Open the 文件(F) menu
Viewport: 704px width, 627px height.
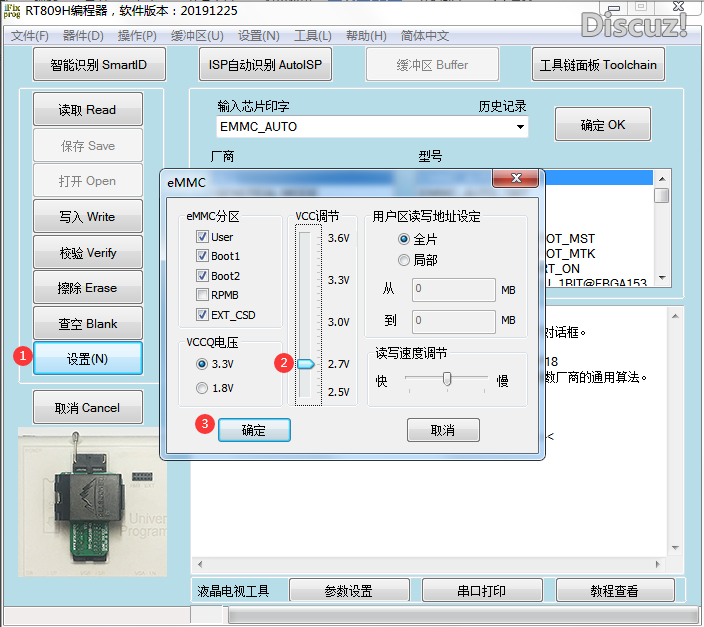(x=30, y=36)
